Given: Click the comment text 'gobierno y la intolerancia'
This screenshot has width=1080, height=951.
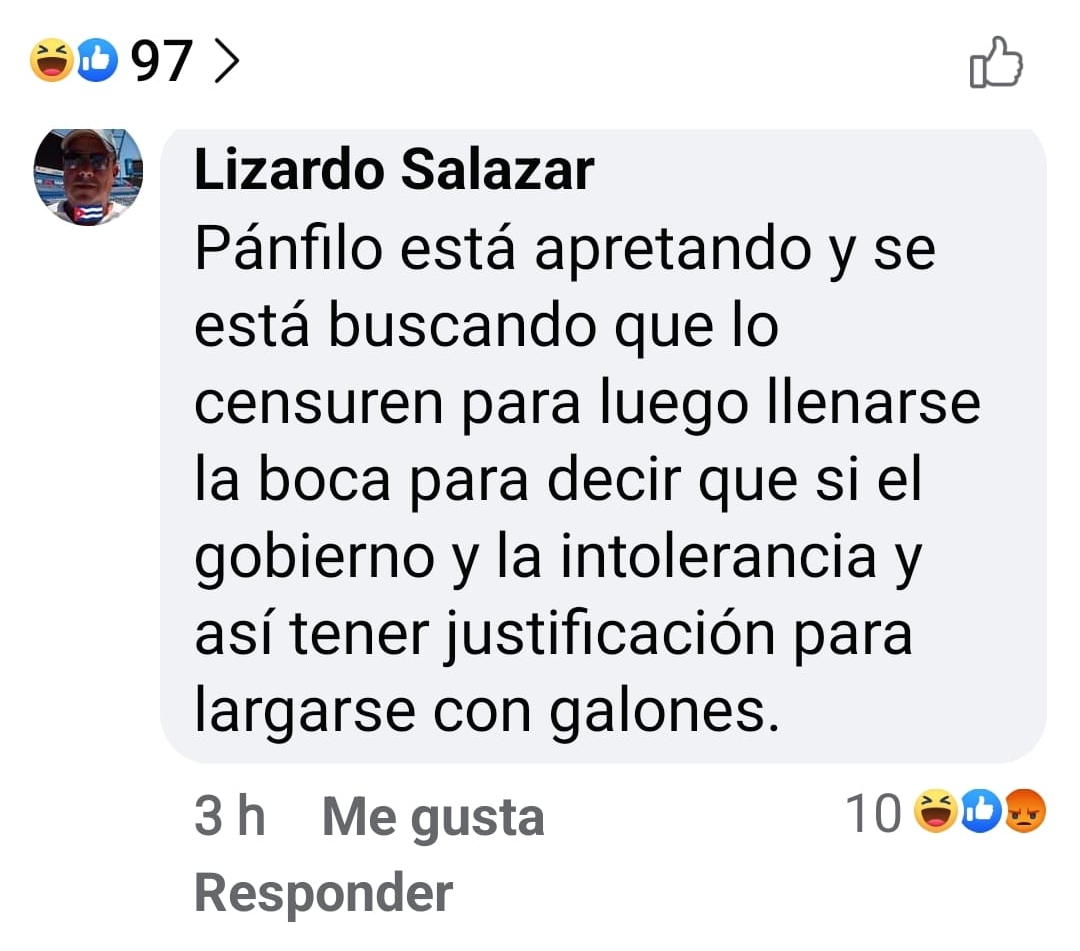Looking at the screenshot, I should tap(535, 557).
